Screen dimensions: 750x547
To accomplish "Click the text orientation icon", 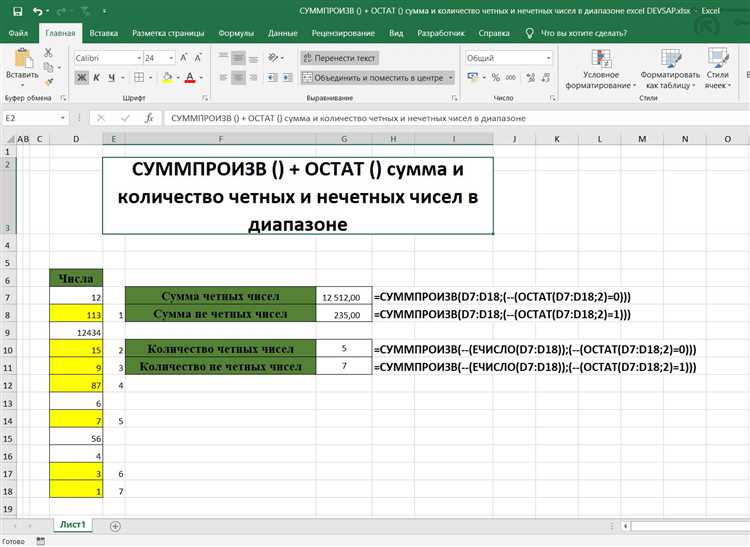I will (273, 58).
